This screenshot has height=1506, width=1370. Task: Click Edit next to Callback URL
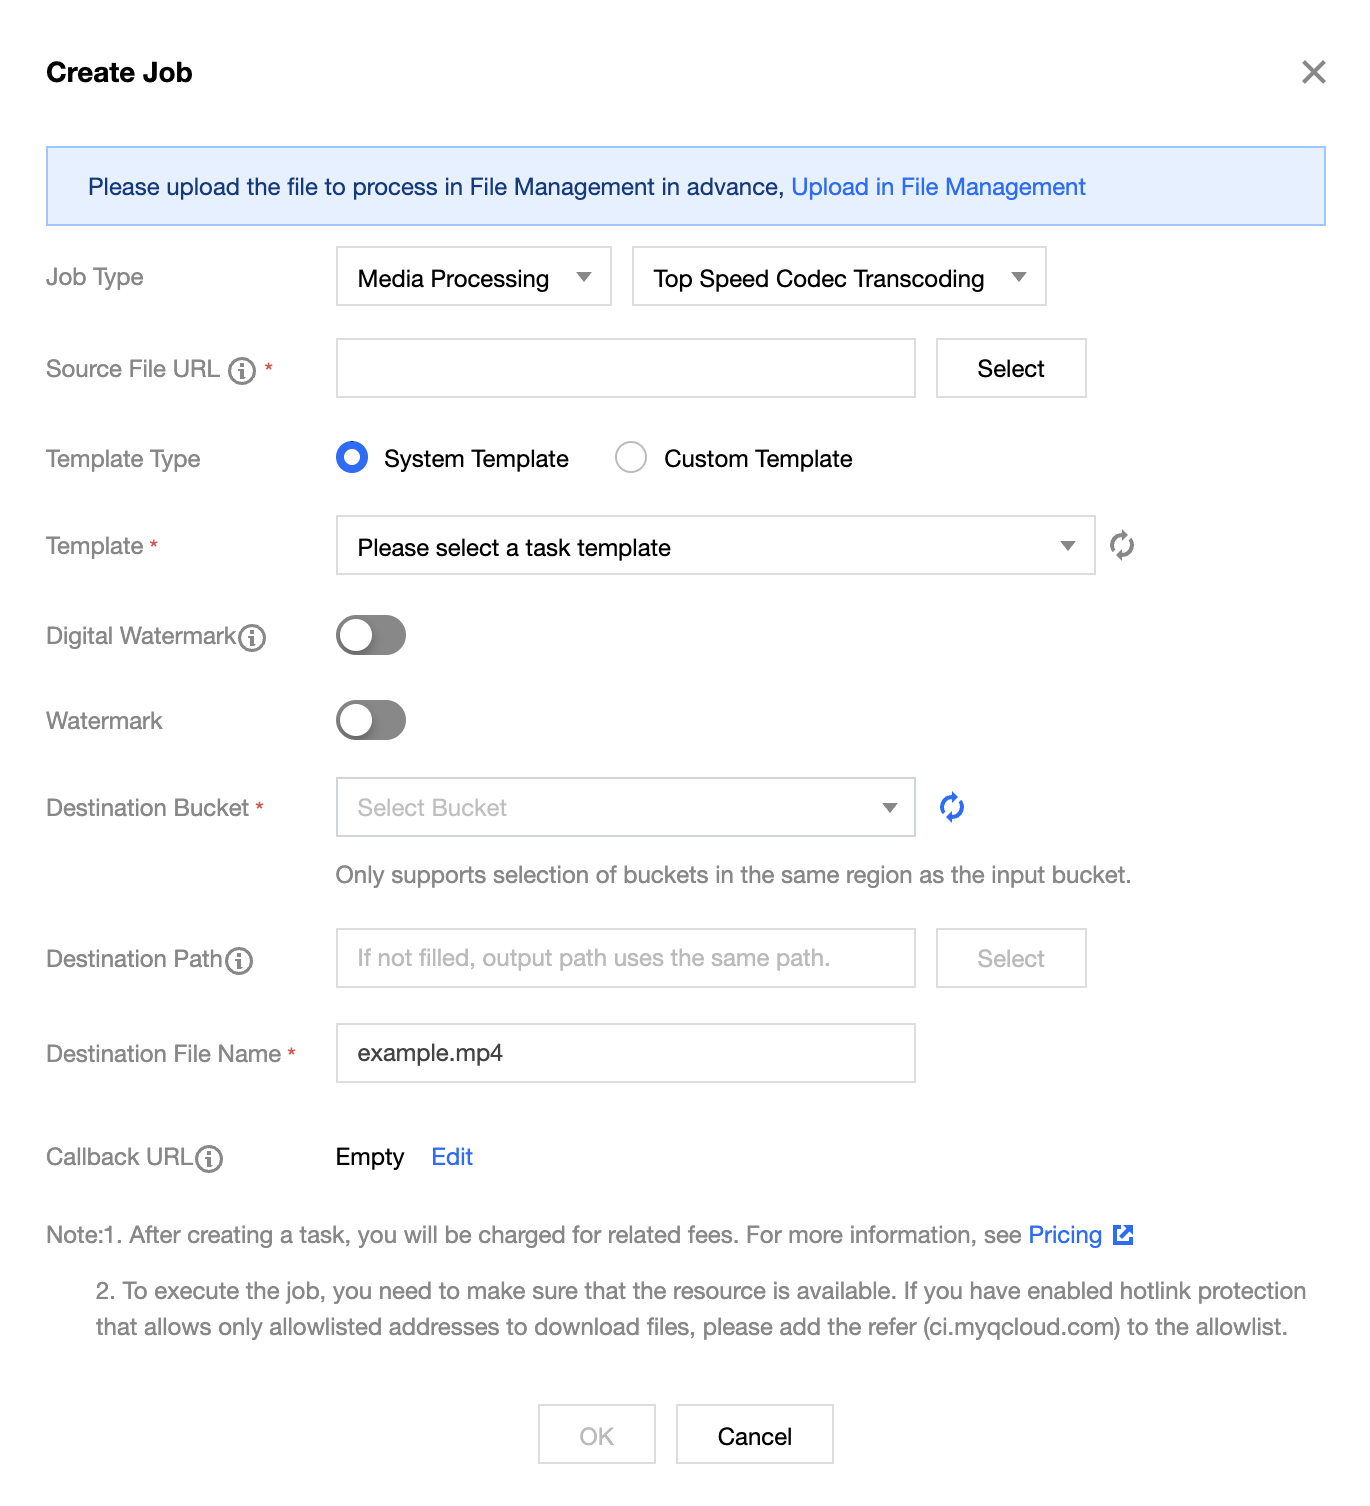(452, 1157)
